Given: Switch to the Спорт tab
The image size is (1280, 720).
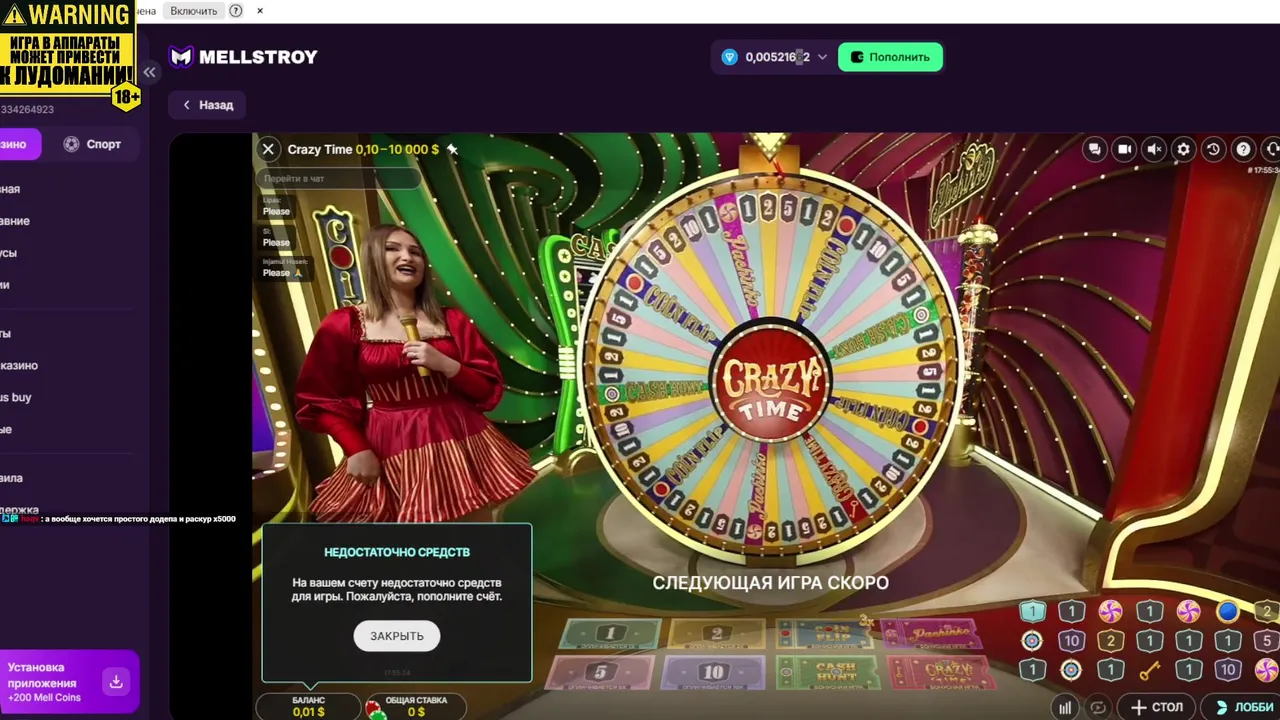Looking at the screenshot, I should [92, 144].
